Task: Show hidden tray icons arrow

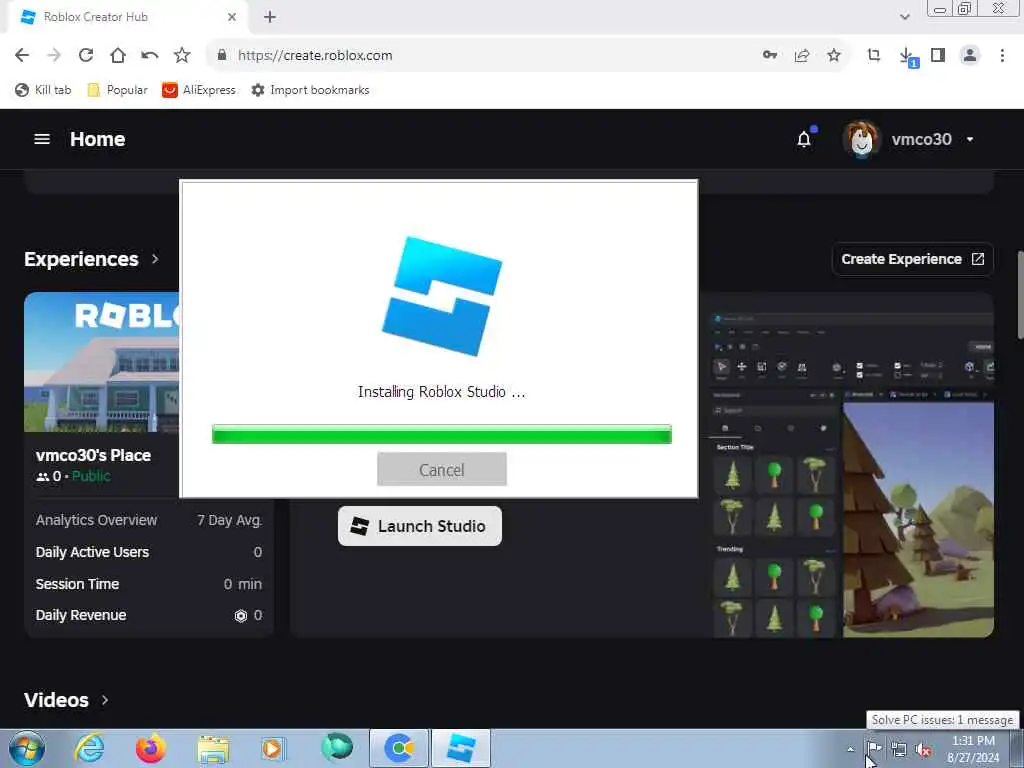Action: click(850, 749)
